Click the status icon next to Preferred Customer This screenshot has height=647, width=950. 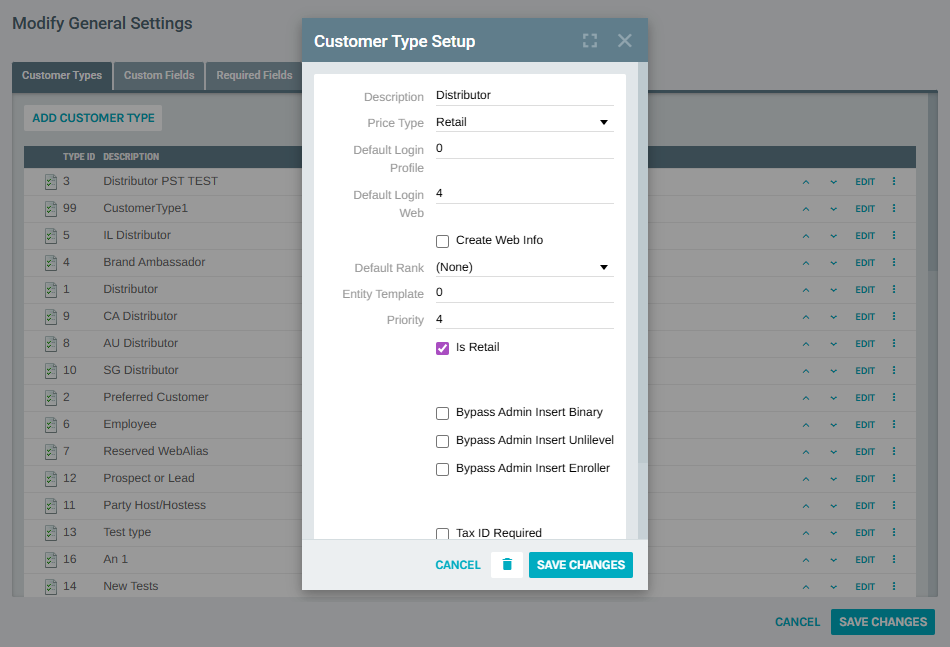pyautogui.click(x=51, y=398)
